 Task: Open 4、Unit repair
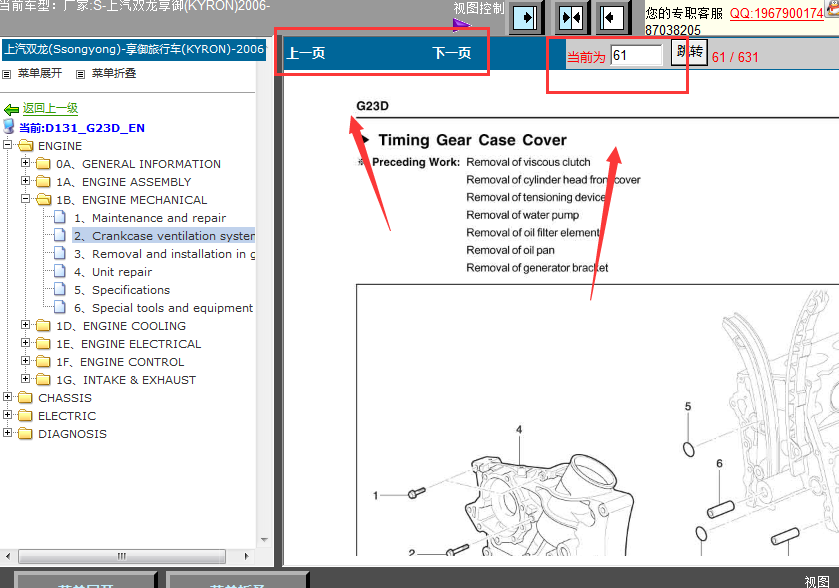[113, 272]
